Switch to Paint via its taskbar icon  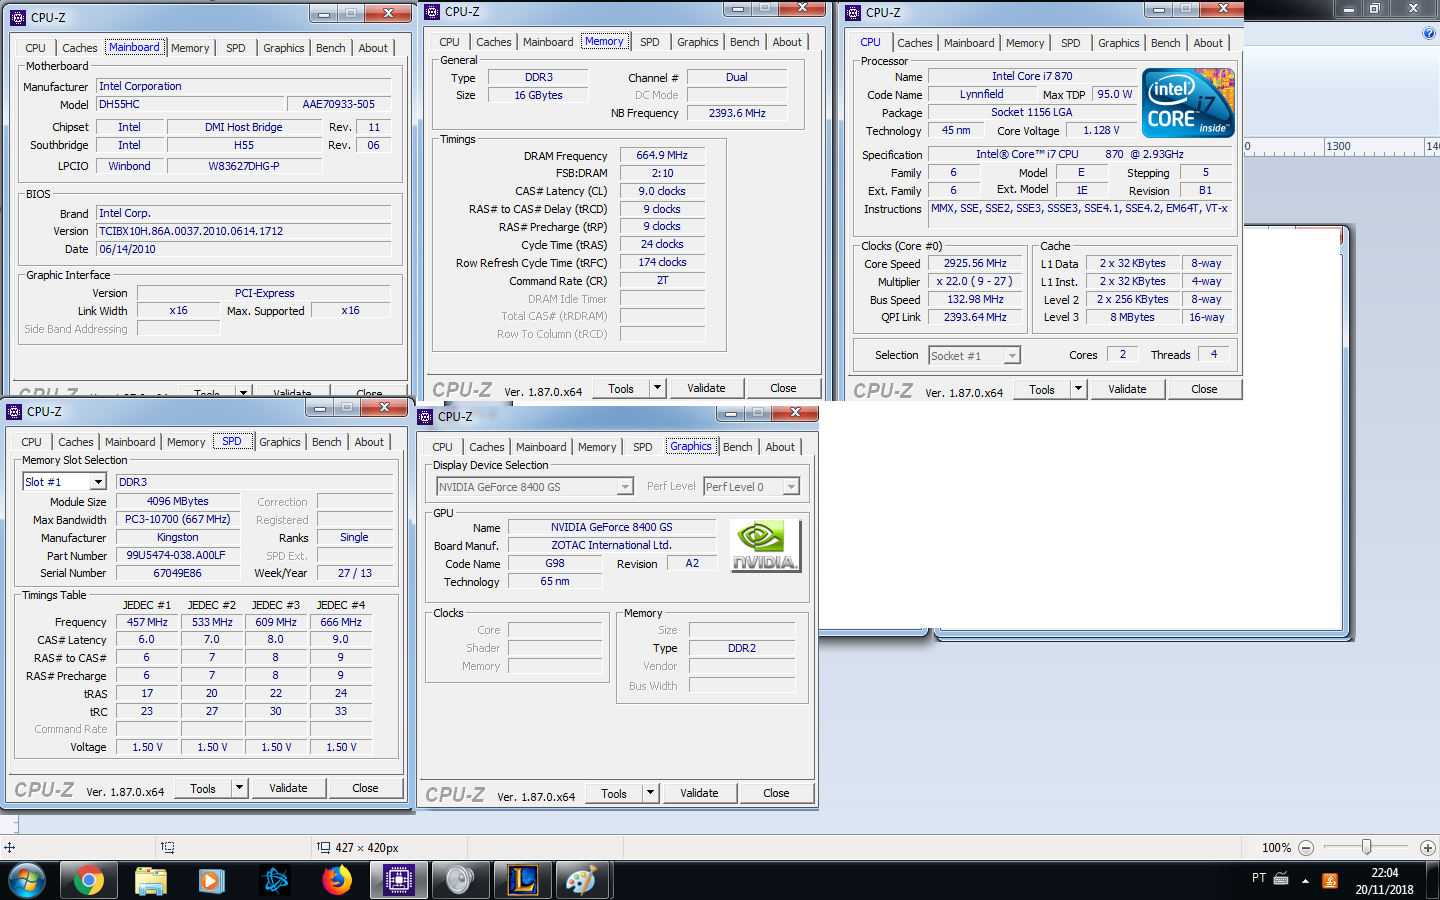coord(582,880)
